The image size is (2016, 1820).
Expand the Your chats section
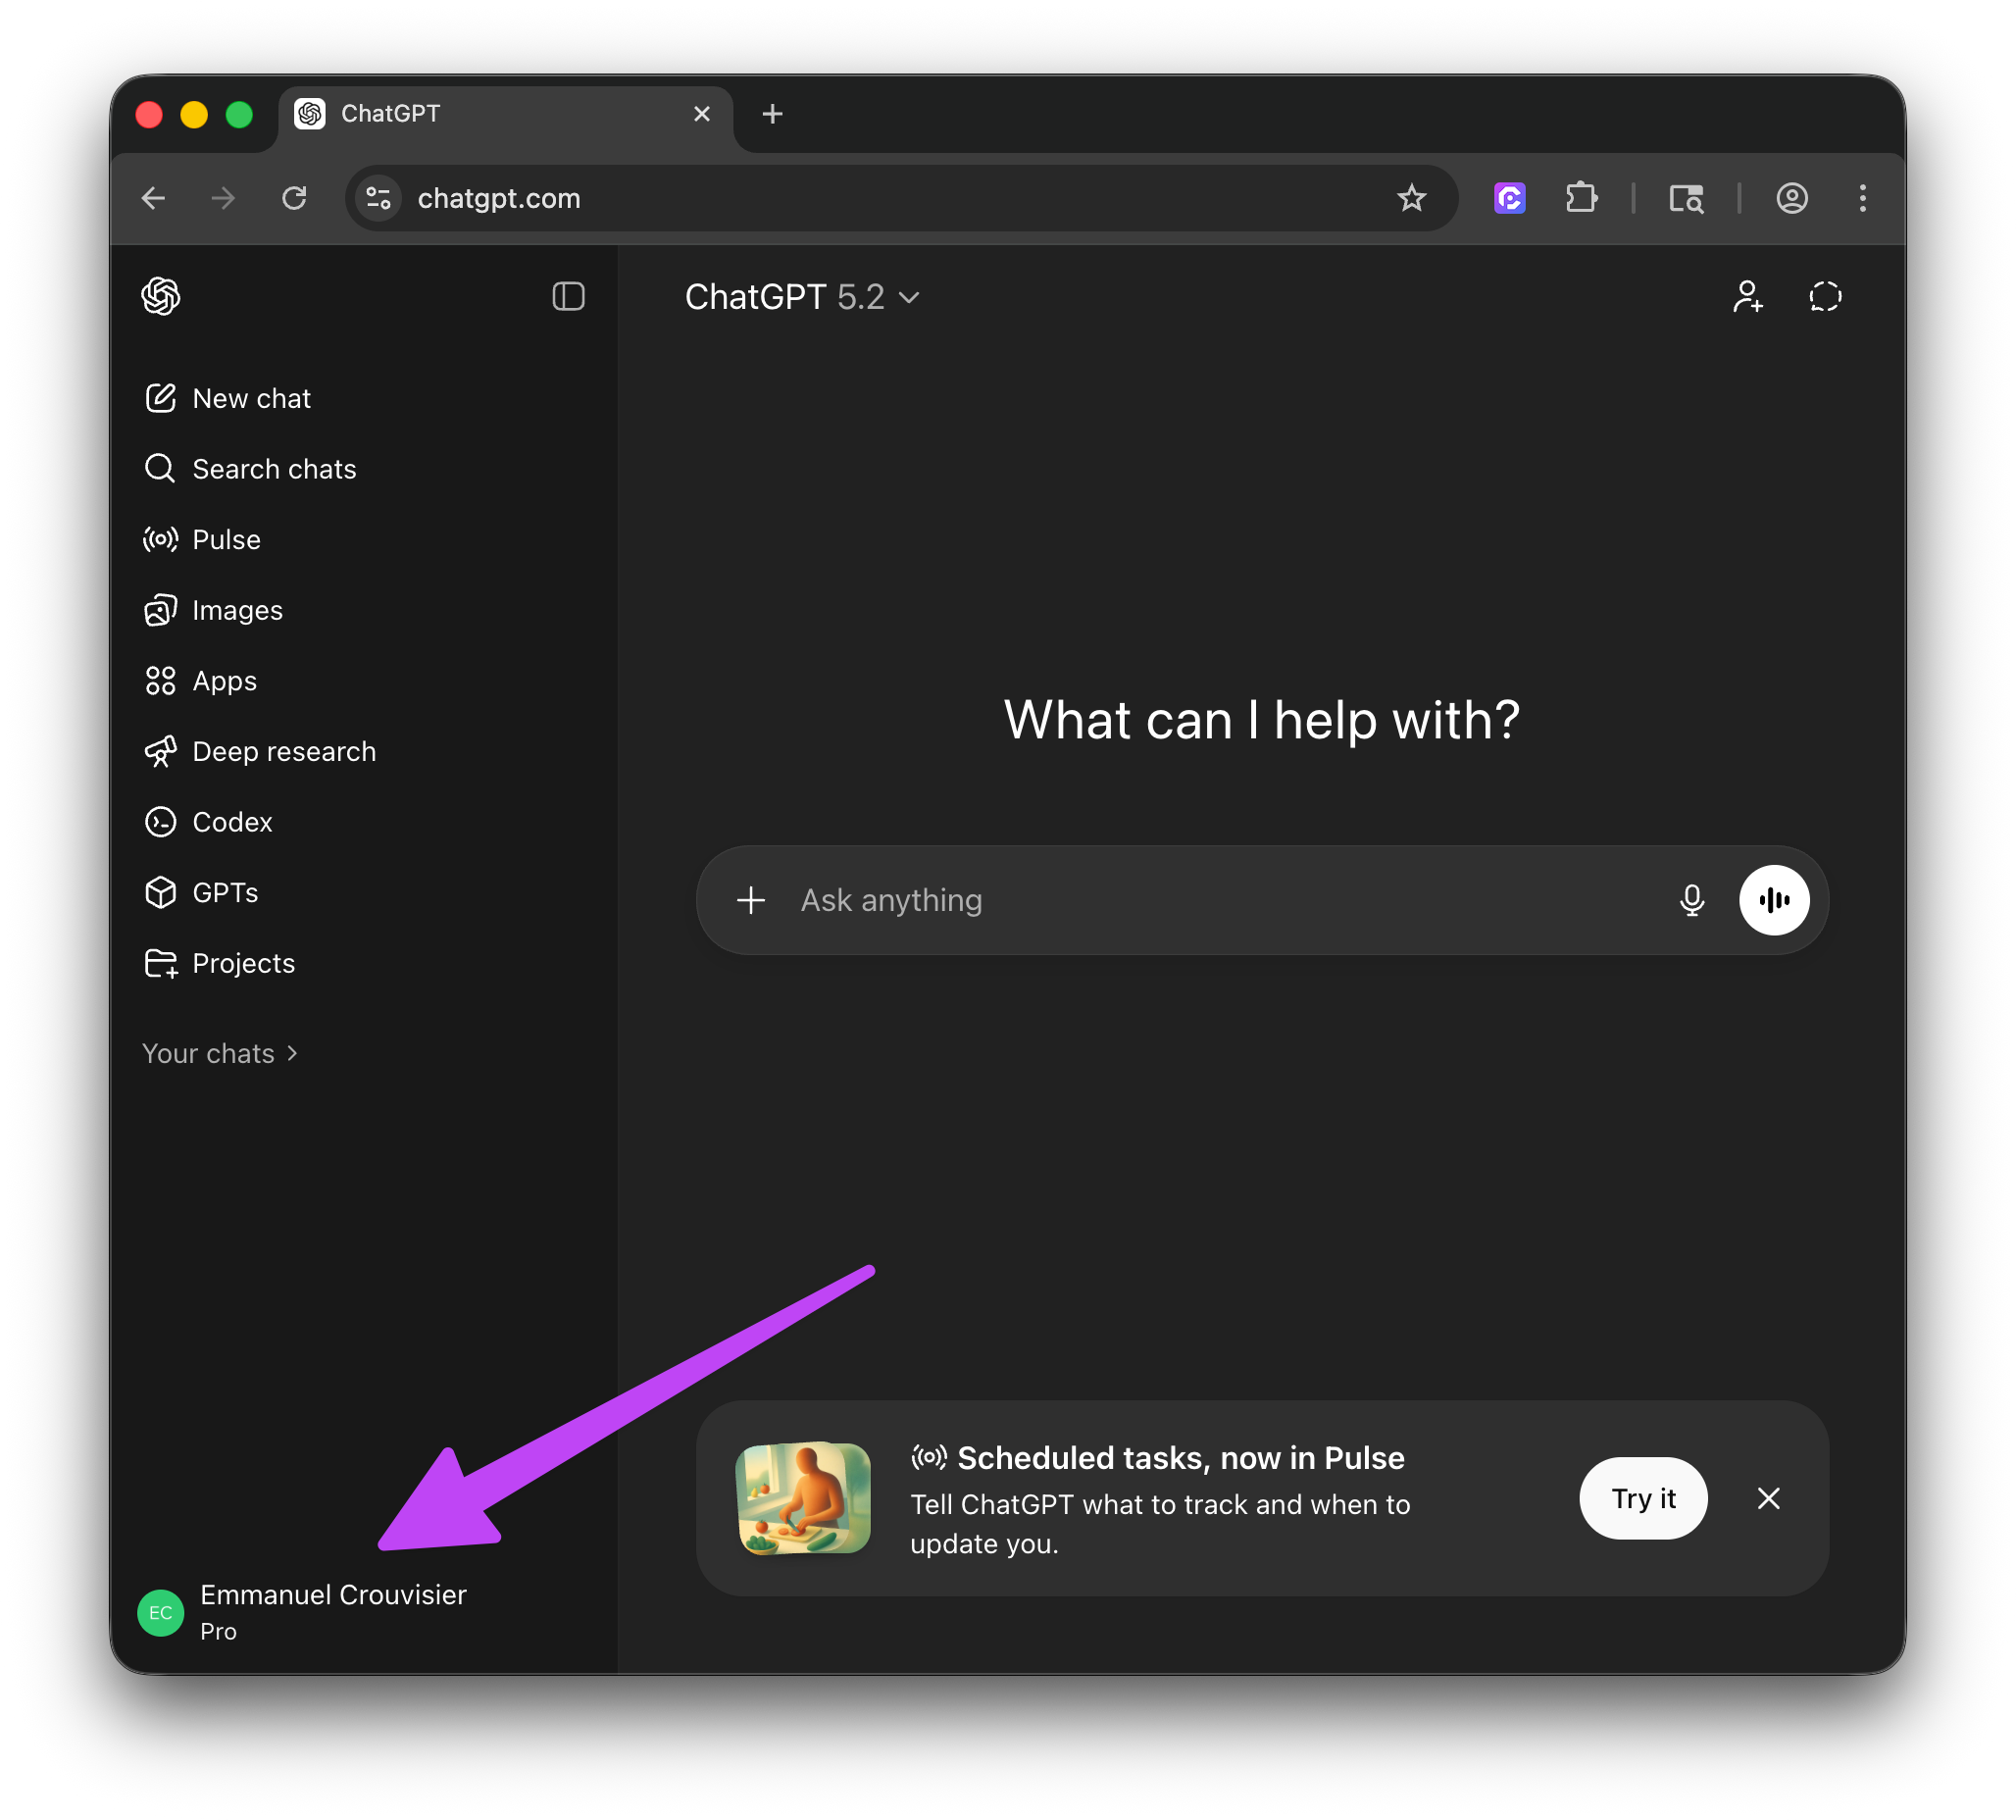pyautogui.click(x=220, y=1054)
